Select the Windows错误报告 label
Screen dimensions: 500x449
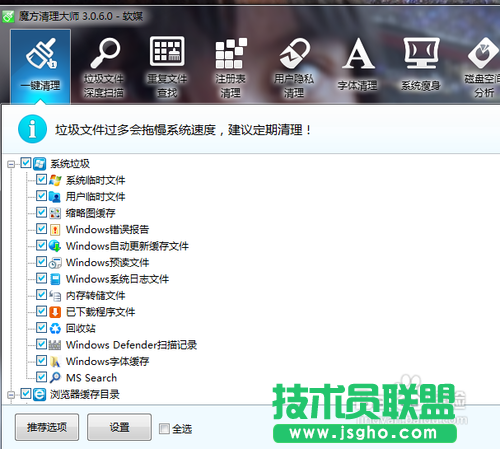[107, 229]
